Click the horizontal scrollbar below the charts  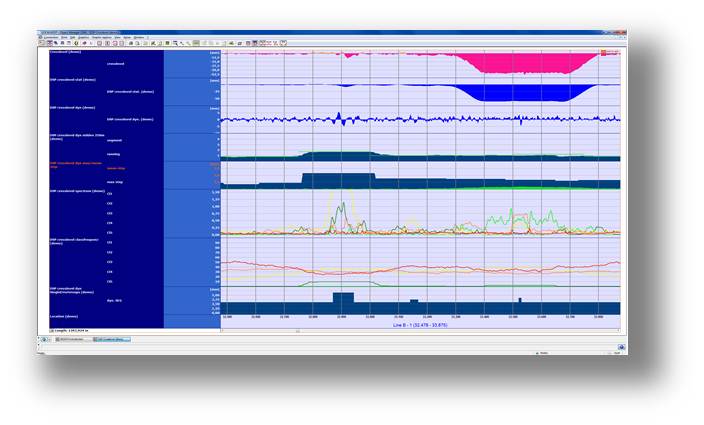[419, 331]
